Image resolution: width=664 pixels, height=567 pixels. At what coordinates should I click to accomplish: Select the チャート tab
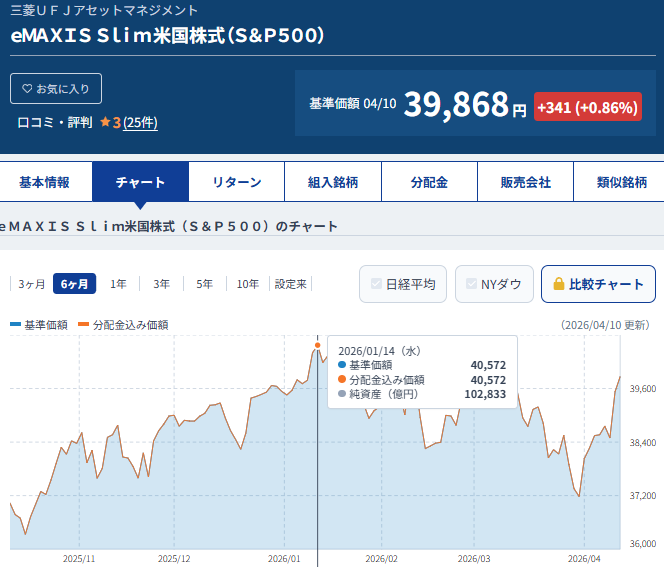141,182
